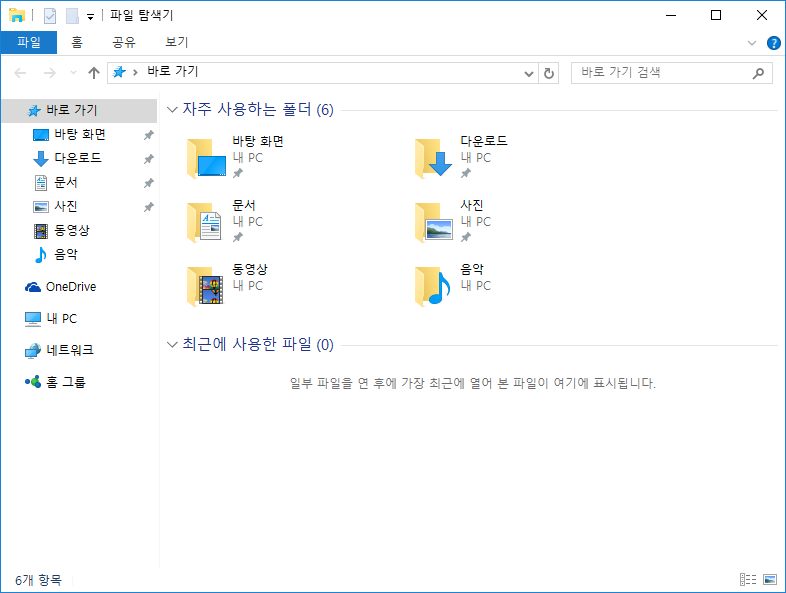Click the 자주 사용하는 폴더 (6) group header

(258, 109)
